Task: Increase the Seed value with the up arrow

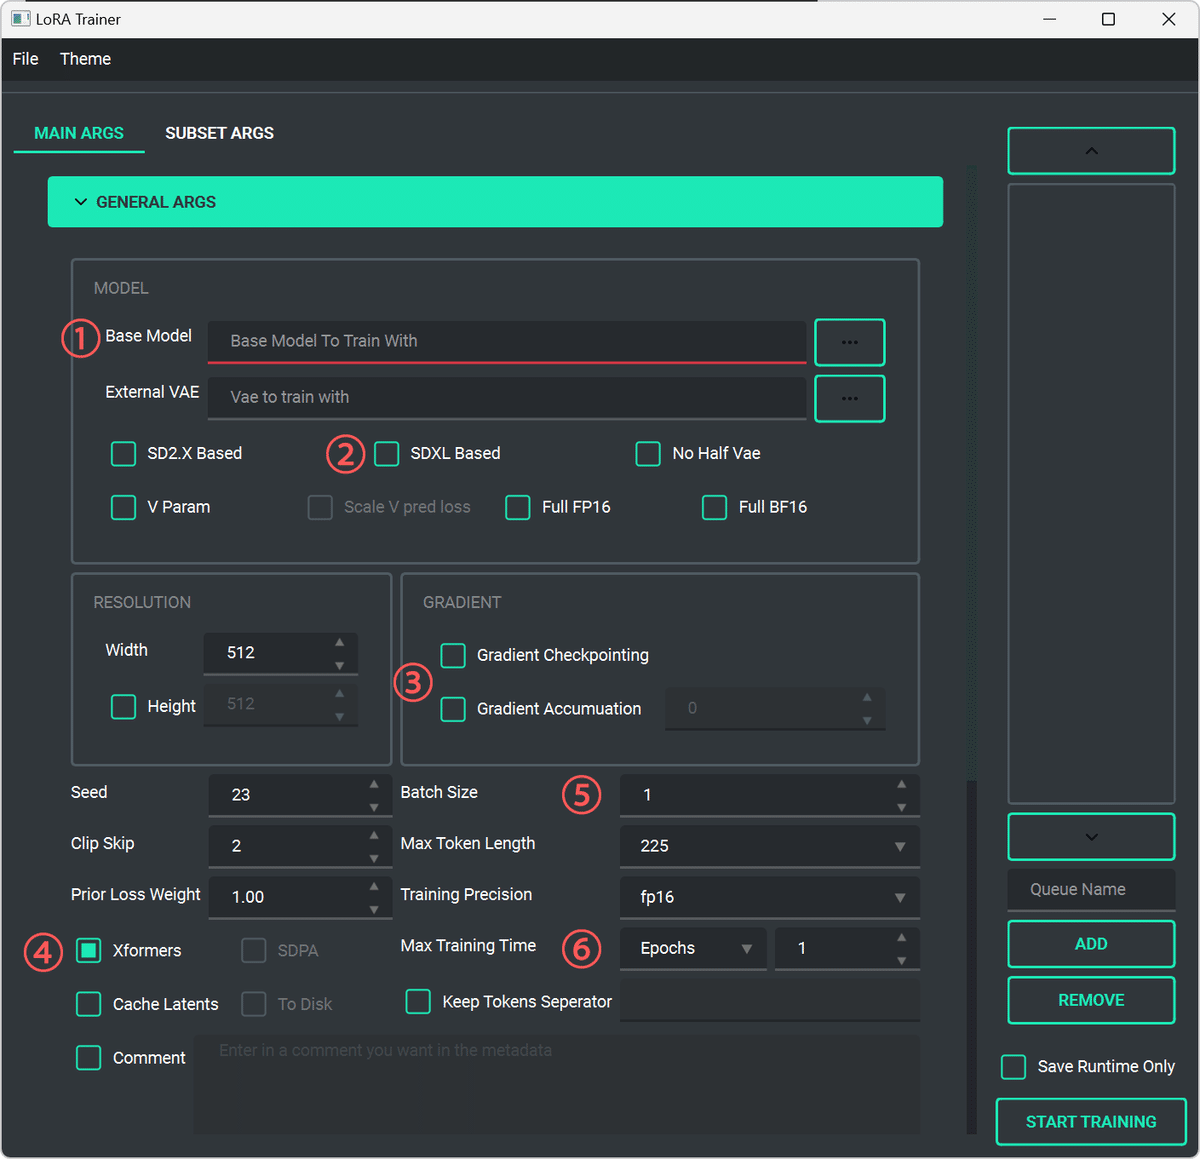Action: pos(375,785)
